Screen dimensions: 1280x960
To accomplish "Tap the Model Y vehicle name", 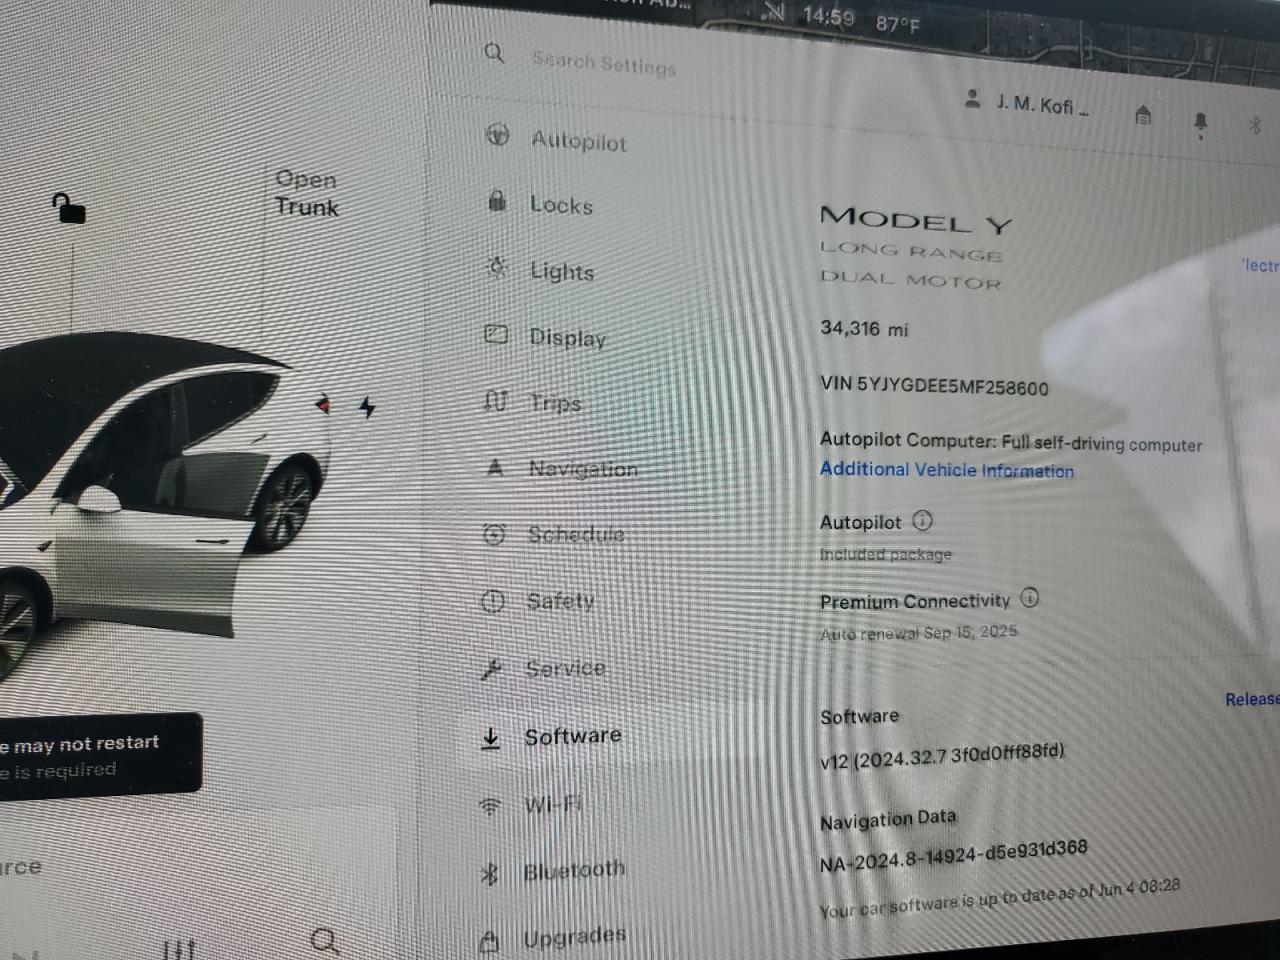I will click(x=915, y=219).
